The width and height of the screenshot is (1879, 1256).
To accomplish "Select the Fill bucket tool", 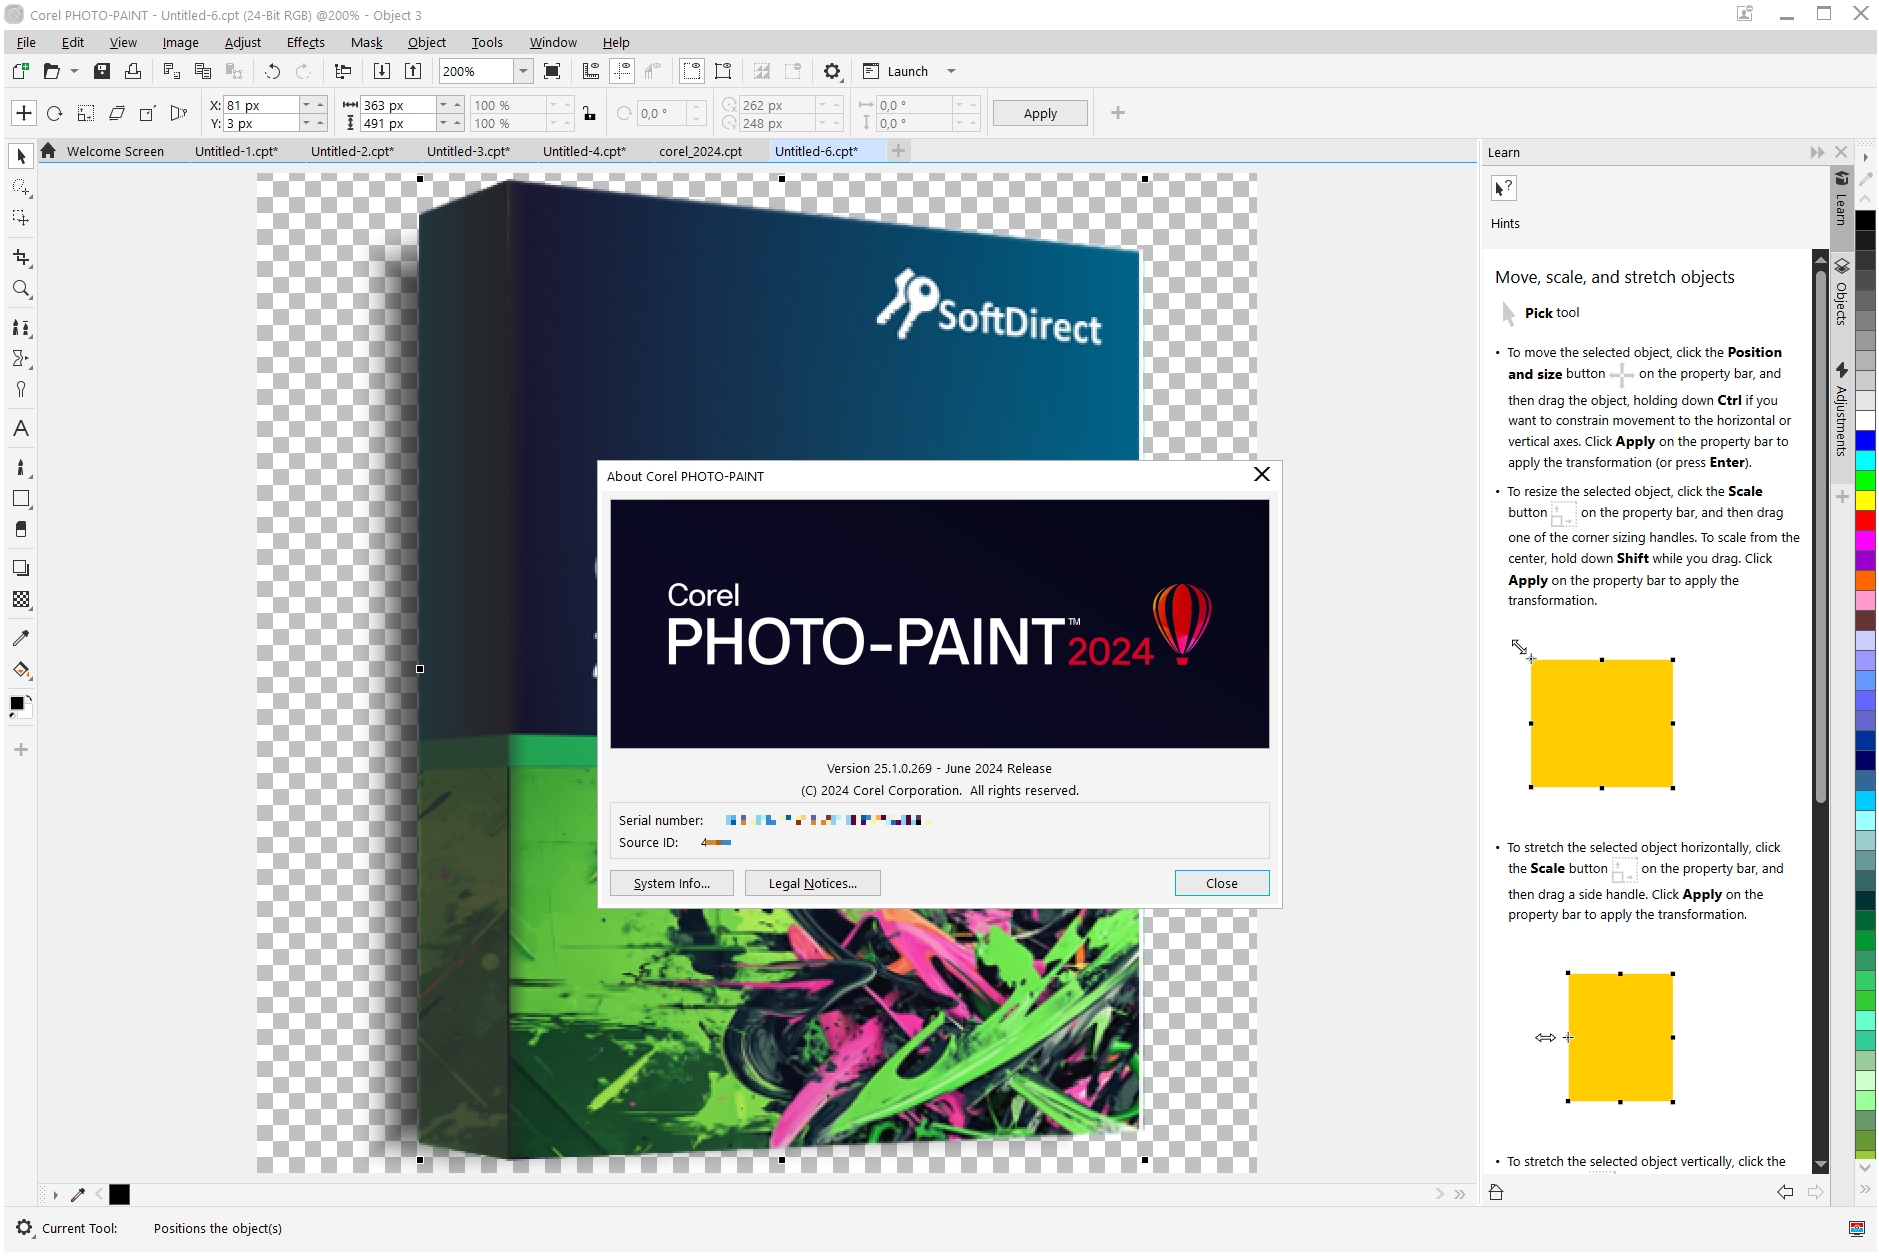I will click(x=21, y=670).
